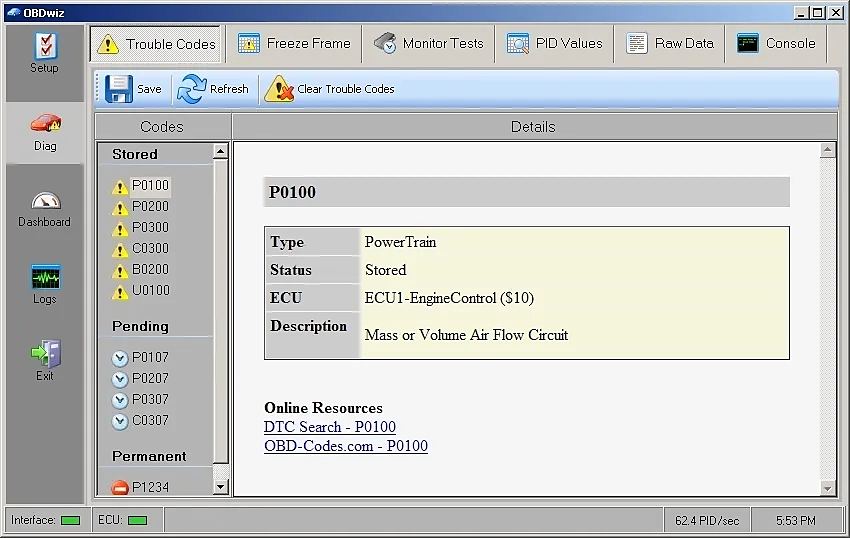Select stored code P0300 label
The image size is (850, 538).
[x=150, y=227]
